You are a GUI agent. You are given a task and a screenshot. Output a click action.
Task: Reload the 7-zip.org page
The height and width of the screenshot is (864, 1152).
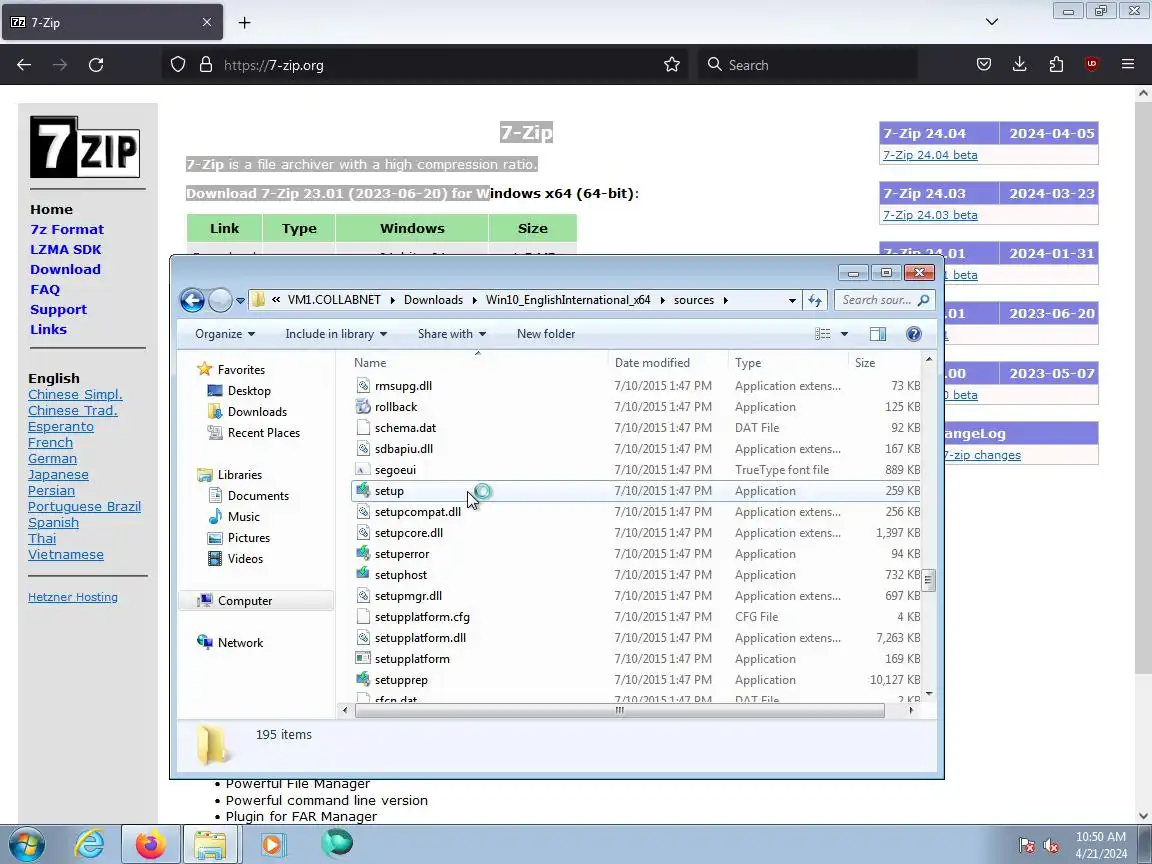(x=96, y=65)
